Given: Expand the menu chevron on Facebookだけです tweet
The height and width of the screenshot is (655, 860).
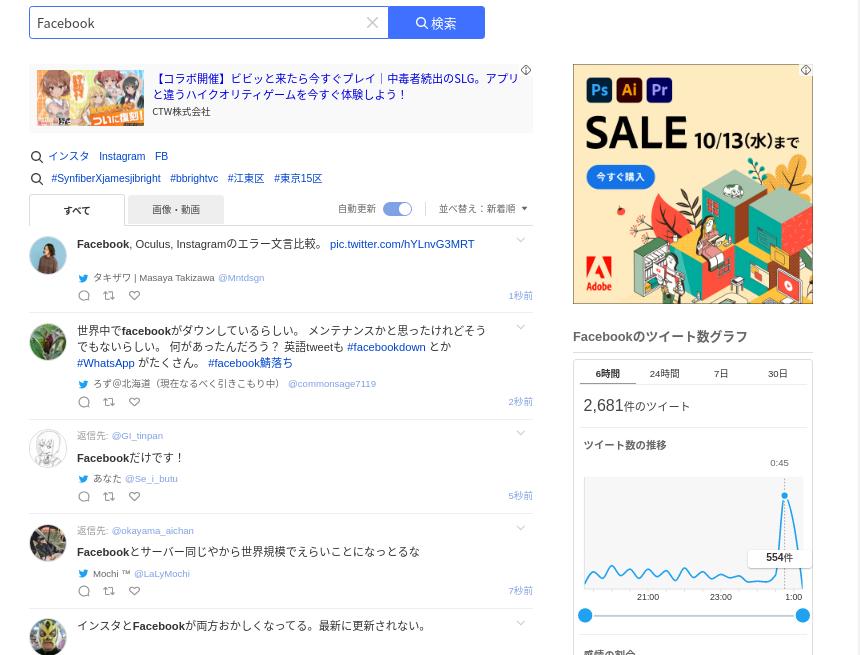Looking at the screenshot, I should click(520, 433).
